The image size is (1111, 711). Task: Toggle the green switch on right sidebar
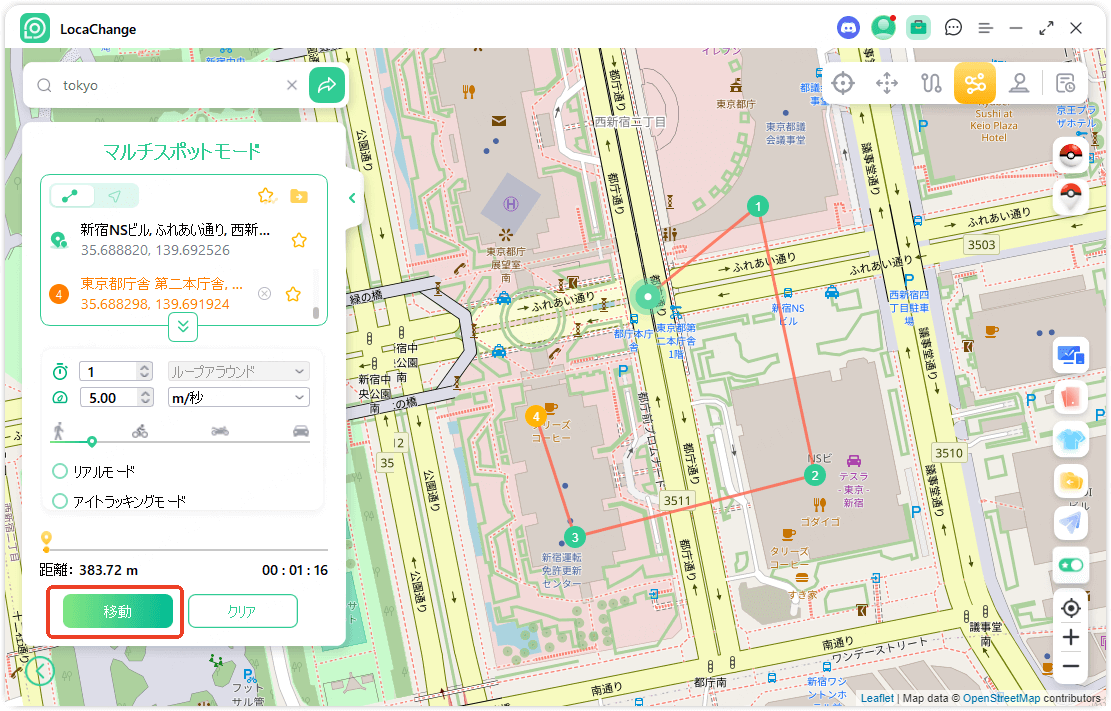click(x=1071, y=565)
